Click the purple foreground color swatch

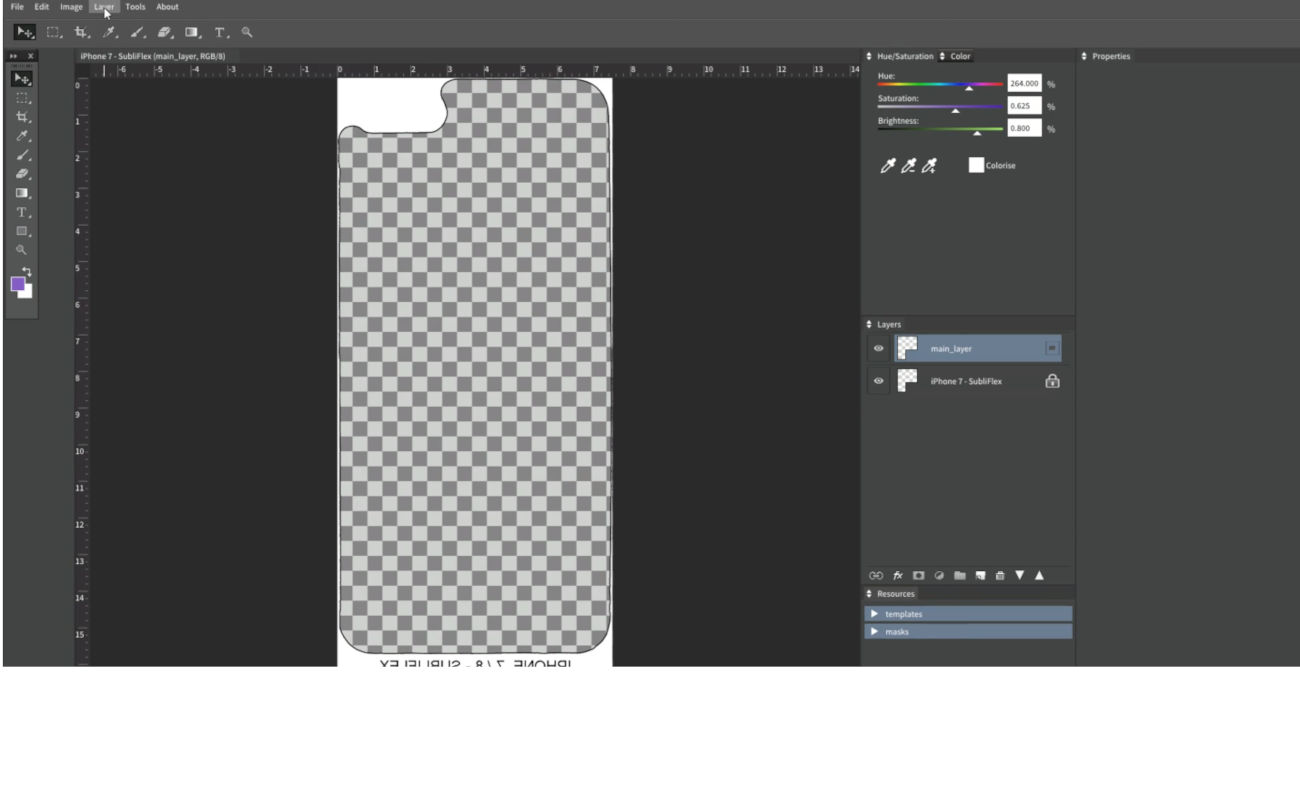(17, 284)
